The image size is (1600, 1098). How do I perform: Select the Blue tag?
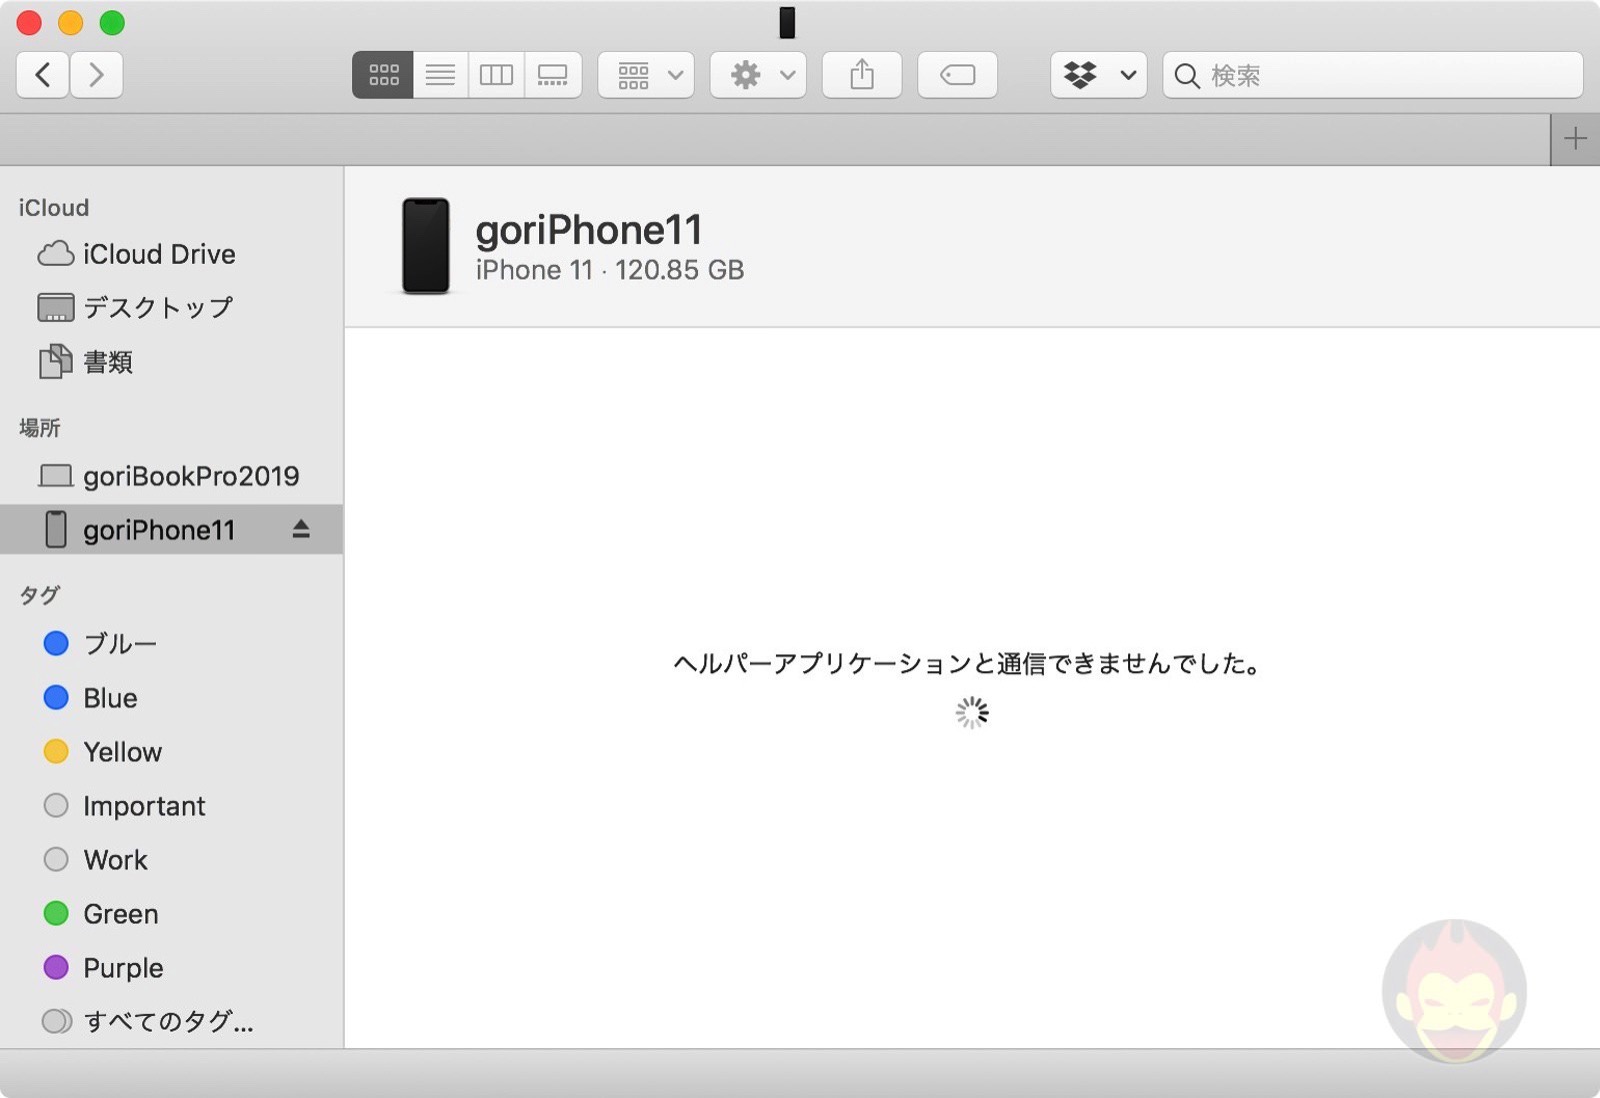point(172,698)
